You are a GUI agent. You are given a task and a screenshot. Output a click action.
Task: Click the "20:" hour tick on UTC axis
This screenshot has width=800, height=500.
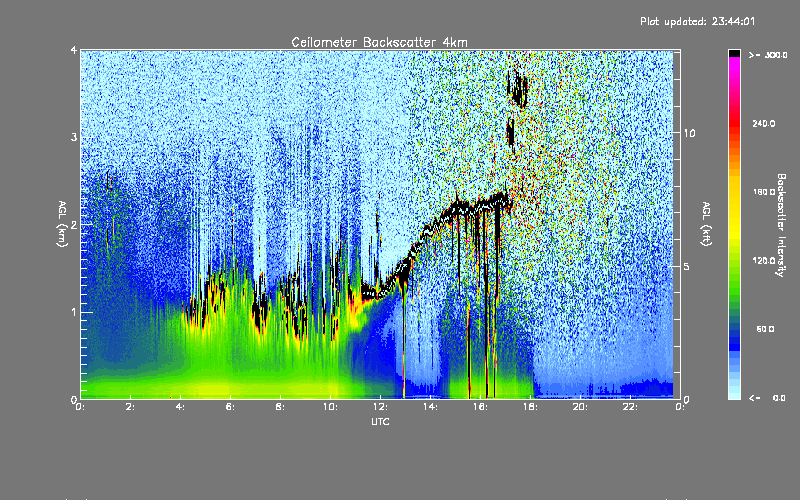point(581,407)
